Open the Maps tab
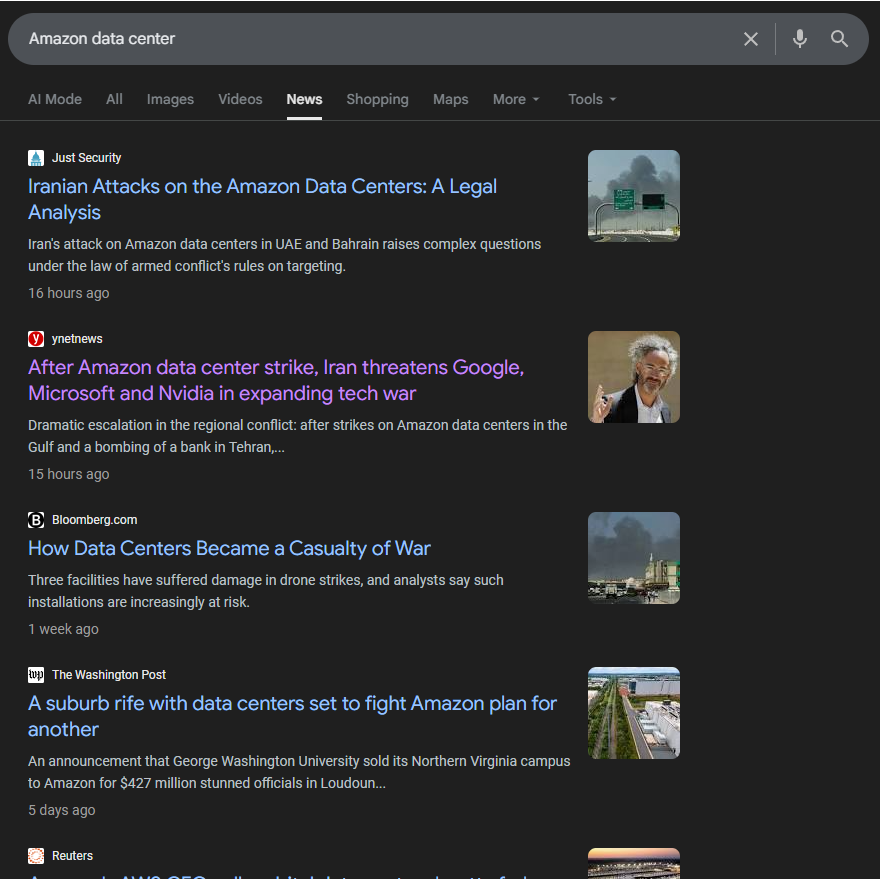The width and height of the screenshot is (880, 879). coord(451,99)
